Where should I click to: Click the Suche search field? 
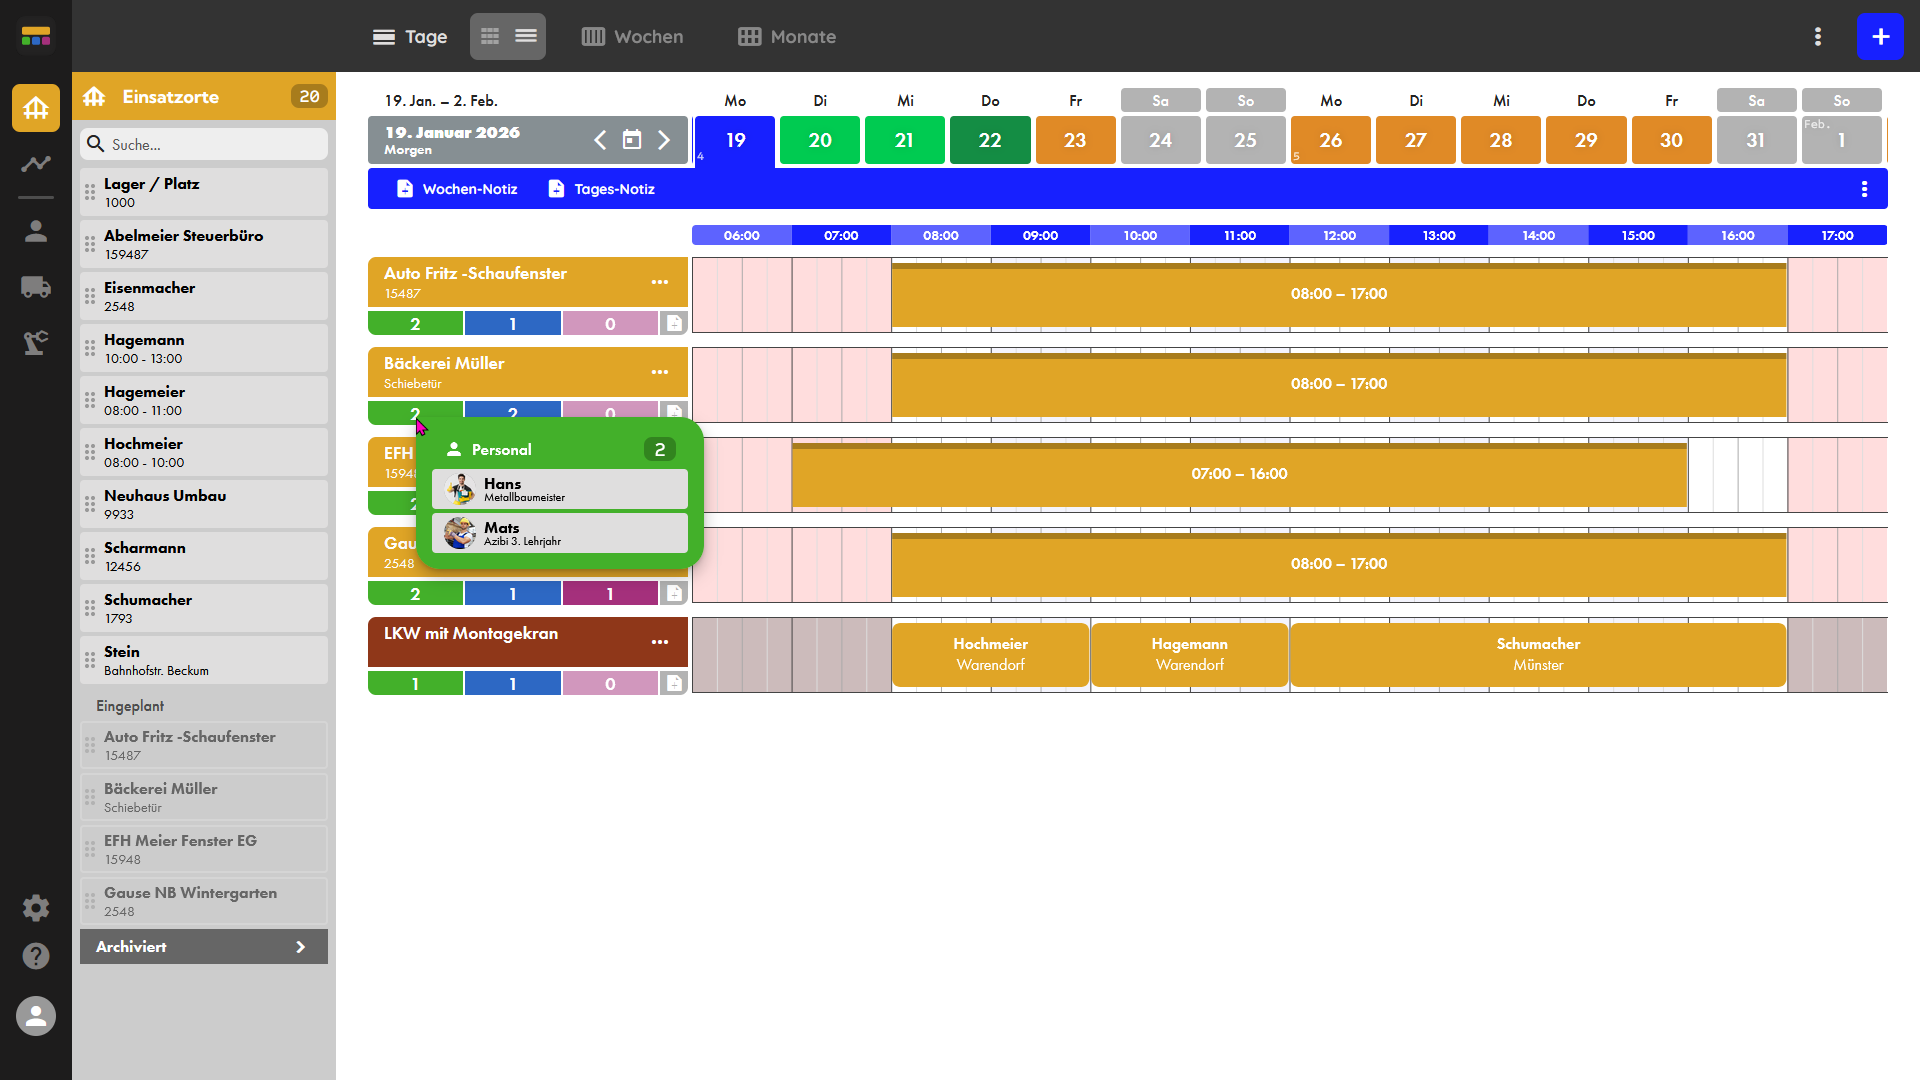click(x=205, y=144)
